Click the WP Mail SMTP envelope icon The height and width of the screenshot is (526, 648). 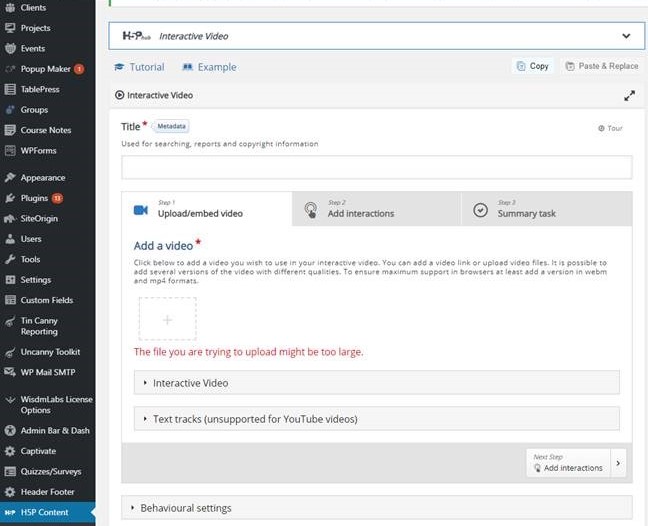[x=10, y=372]
